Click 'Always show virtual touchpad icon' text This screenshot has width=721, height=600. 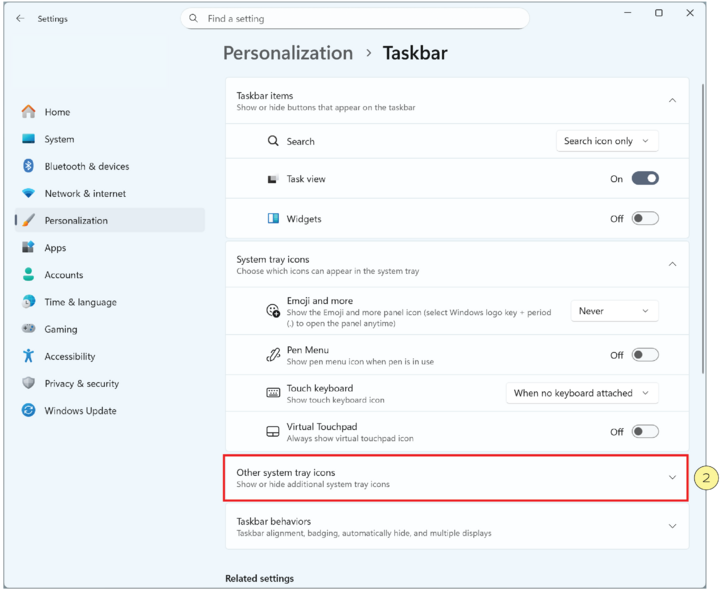coord(350,438)
